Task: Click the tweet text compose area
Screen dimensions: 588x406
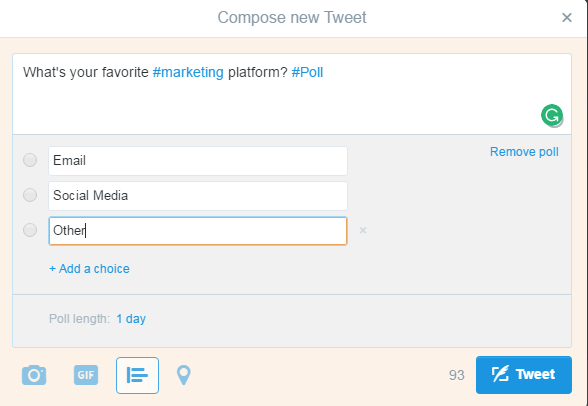Action: pos(292,94)
